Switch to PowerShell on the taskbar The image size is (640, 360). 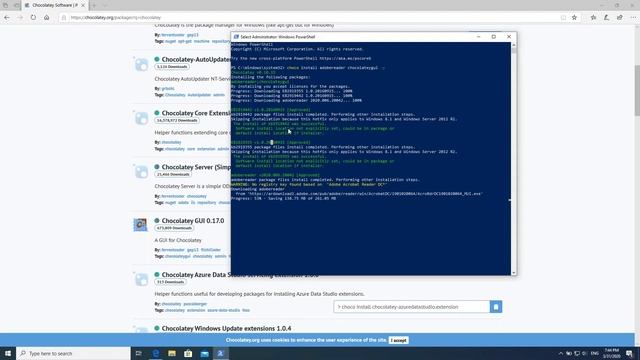221,353
